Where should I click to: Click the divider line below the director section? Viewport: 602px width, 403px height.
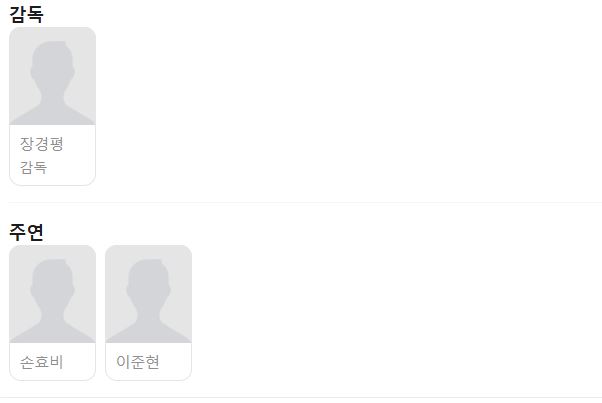pos(305,202)
